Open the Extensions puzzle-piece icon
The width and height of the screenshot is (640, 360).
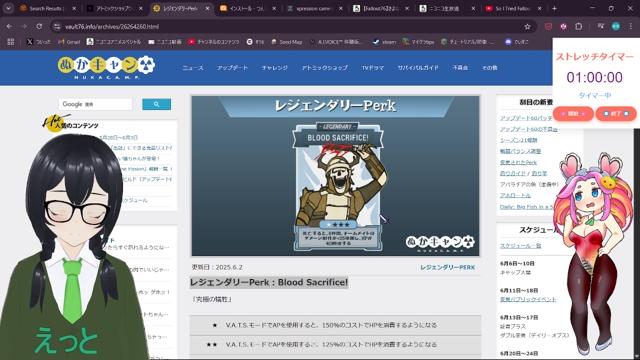(579, 27)
